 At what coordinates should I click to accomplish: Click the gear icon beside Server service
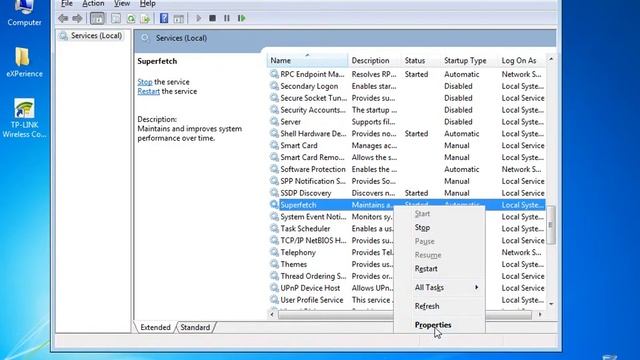274,122
